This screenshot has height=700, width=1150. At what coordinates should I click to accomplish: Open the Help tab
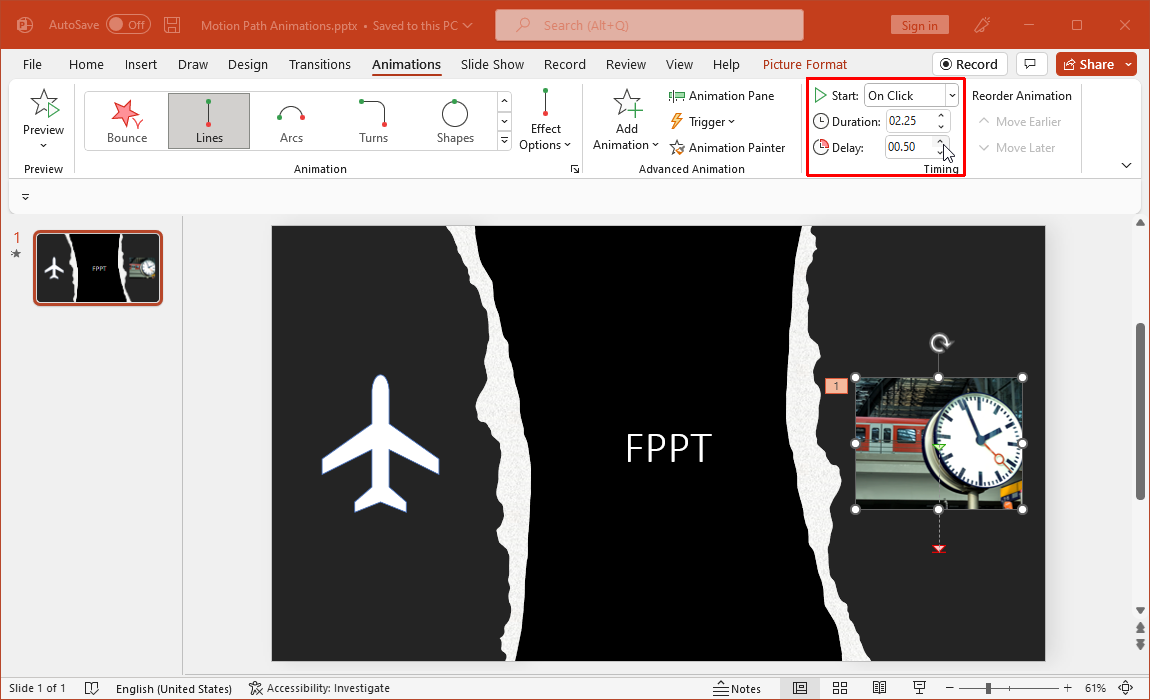(726, 65)
